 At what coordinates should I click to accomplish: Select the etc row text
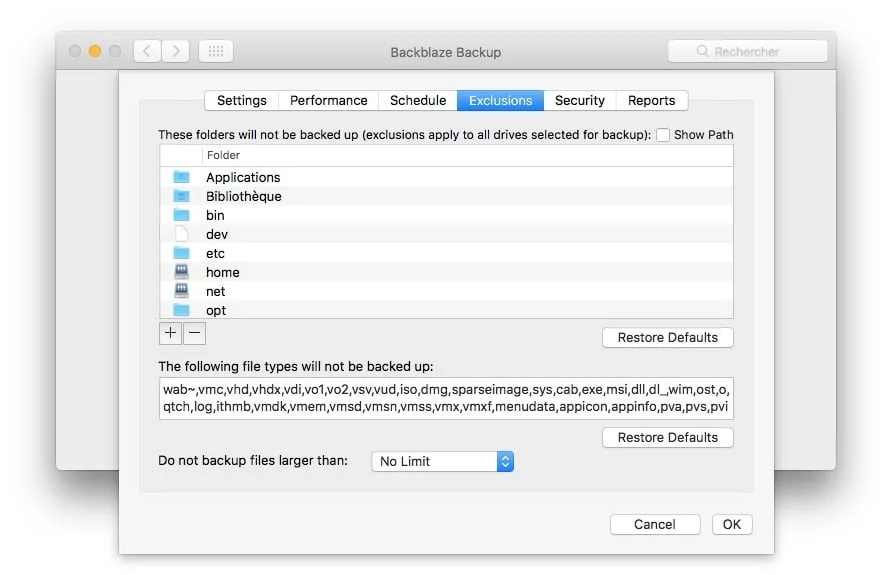(x=215, y=254)
